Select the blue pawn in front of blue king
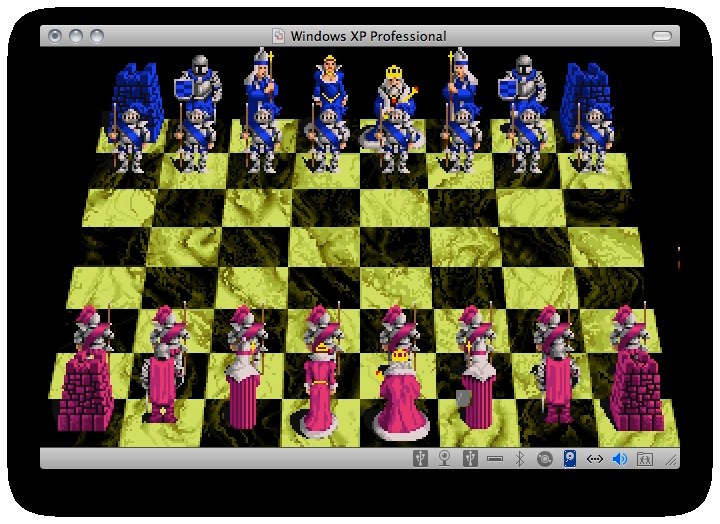 (394, 140)
